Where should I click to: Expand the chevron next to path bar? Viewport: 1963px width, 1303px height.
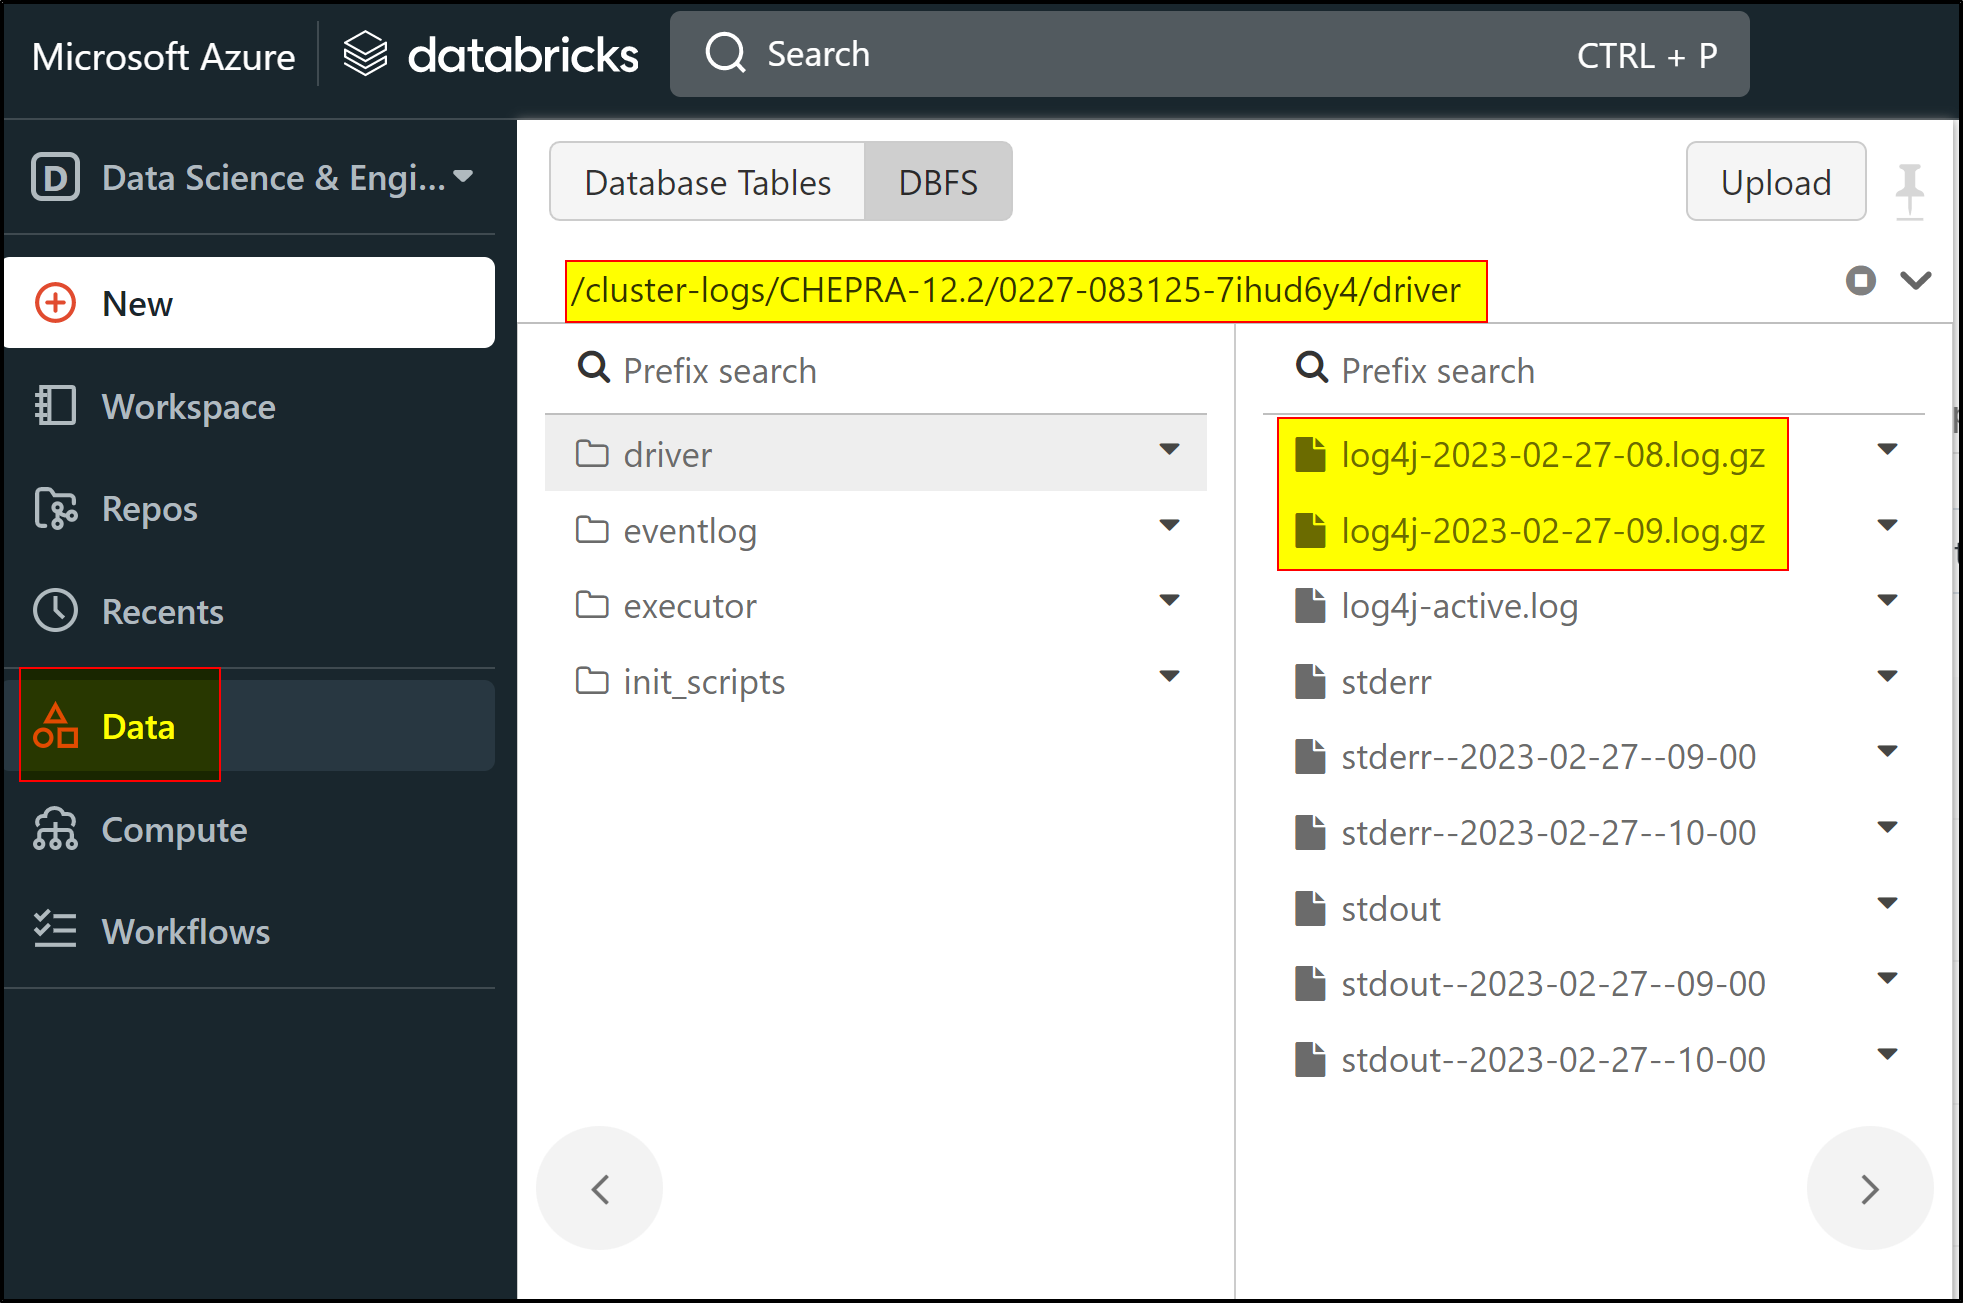1916,281
